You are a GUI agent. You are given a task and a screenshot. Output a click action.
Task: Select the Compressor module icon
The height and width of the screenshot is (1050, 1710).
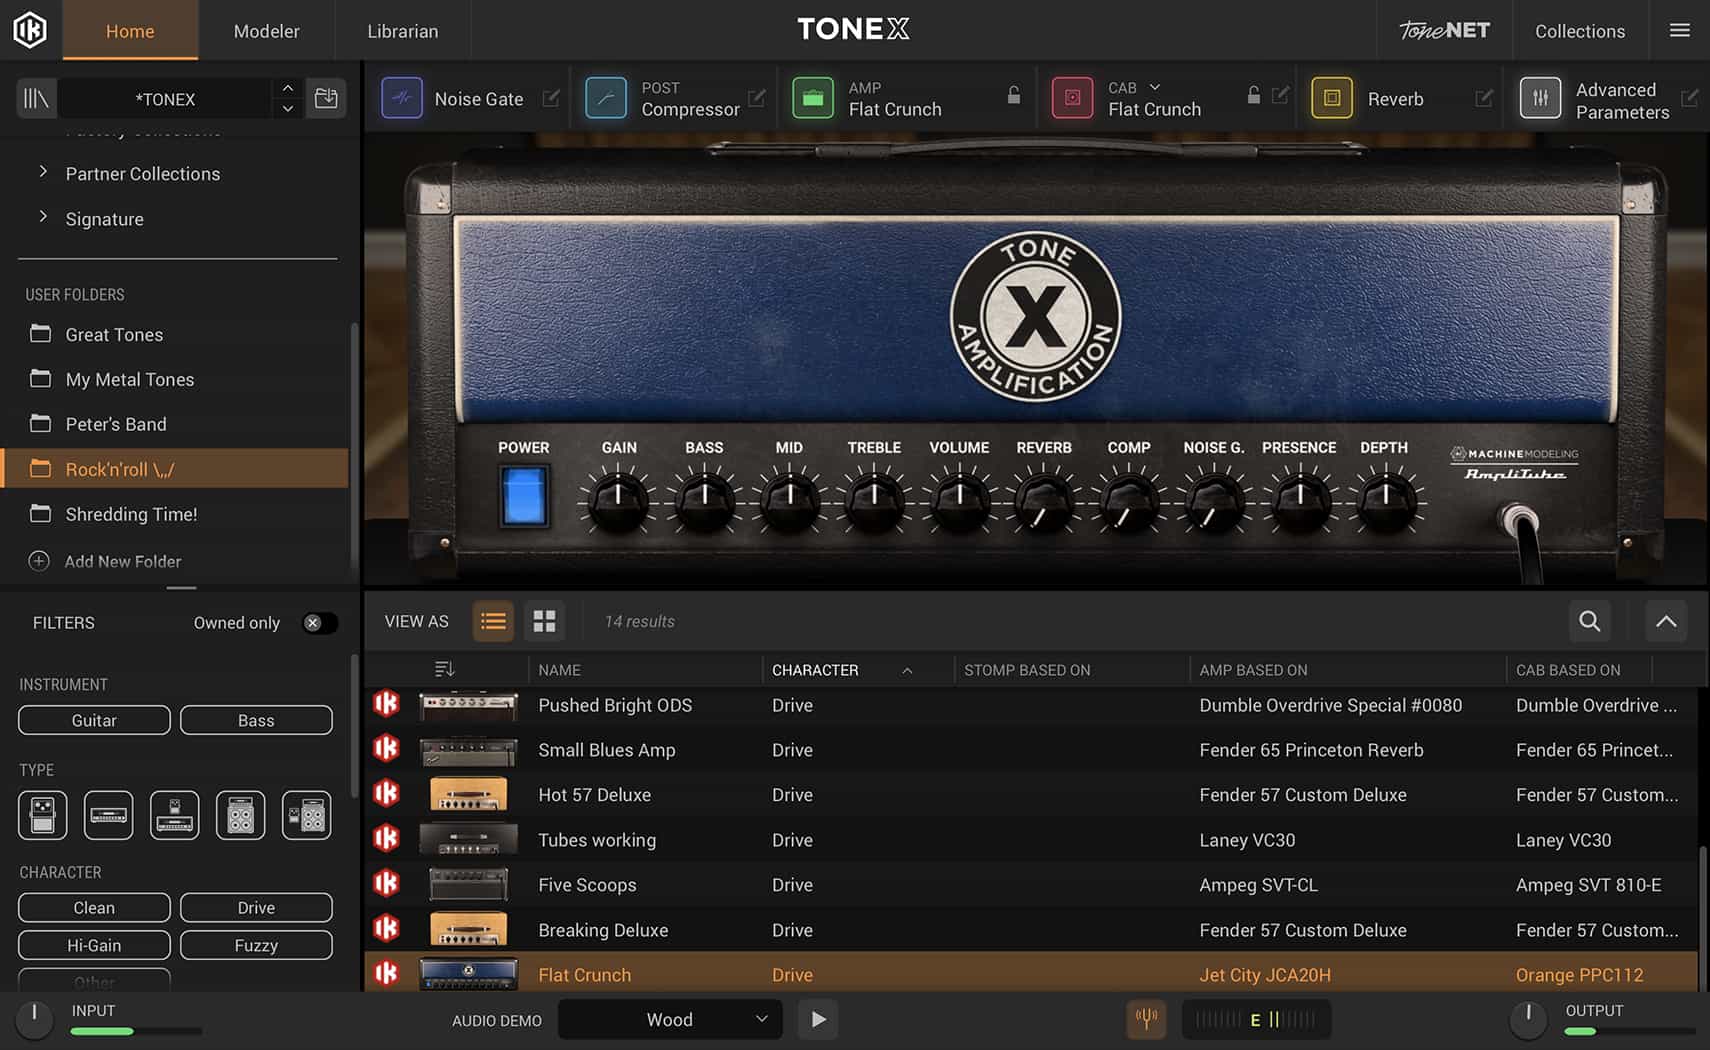(606, 98)
